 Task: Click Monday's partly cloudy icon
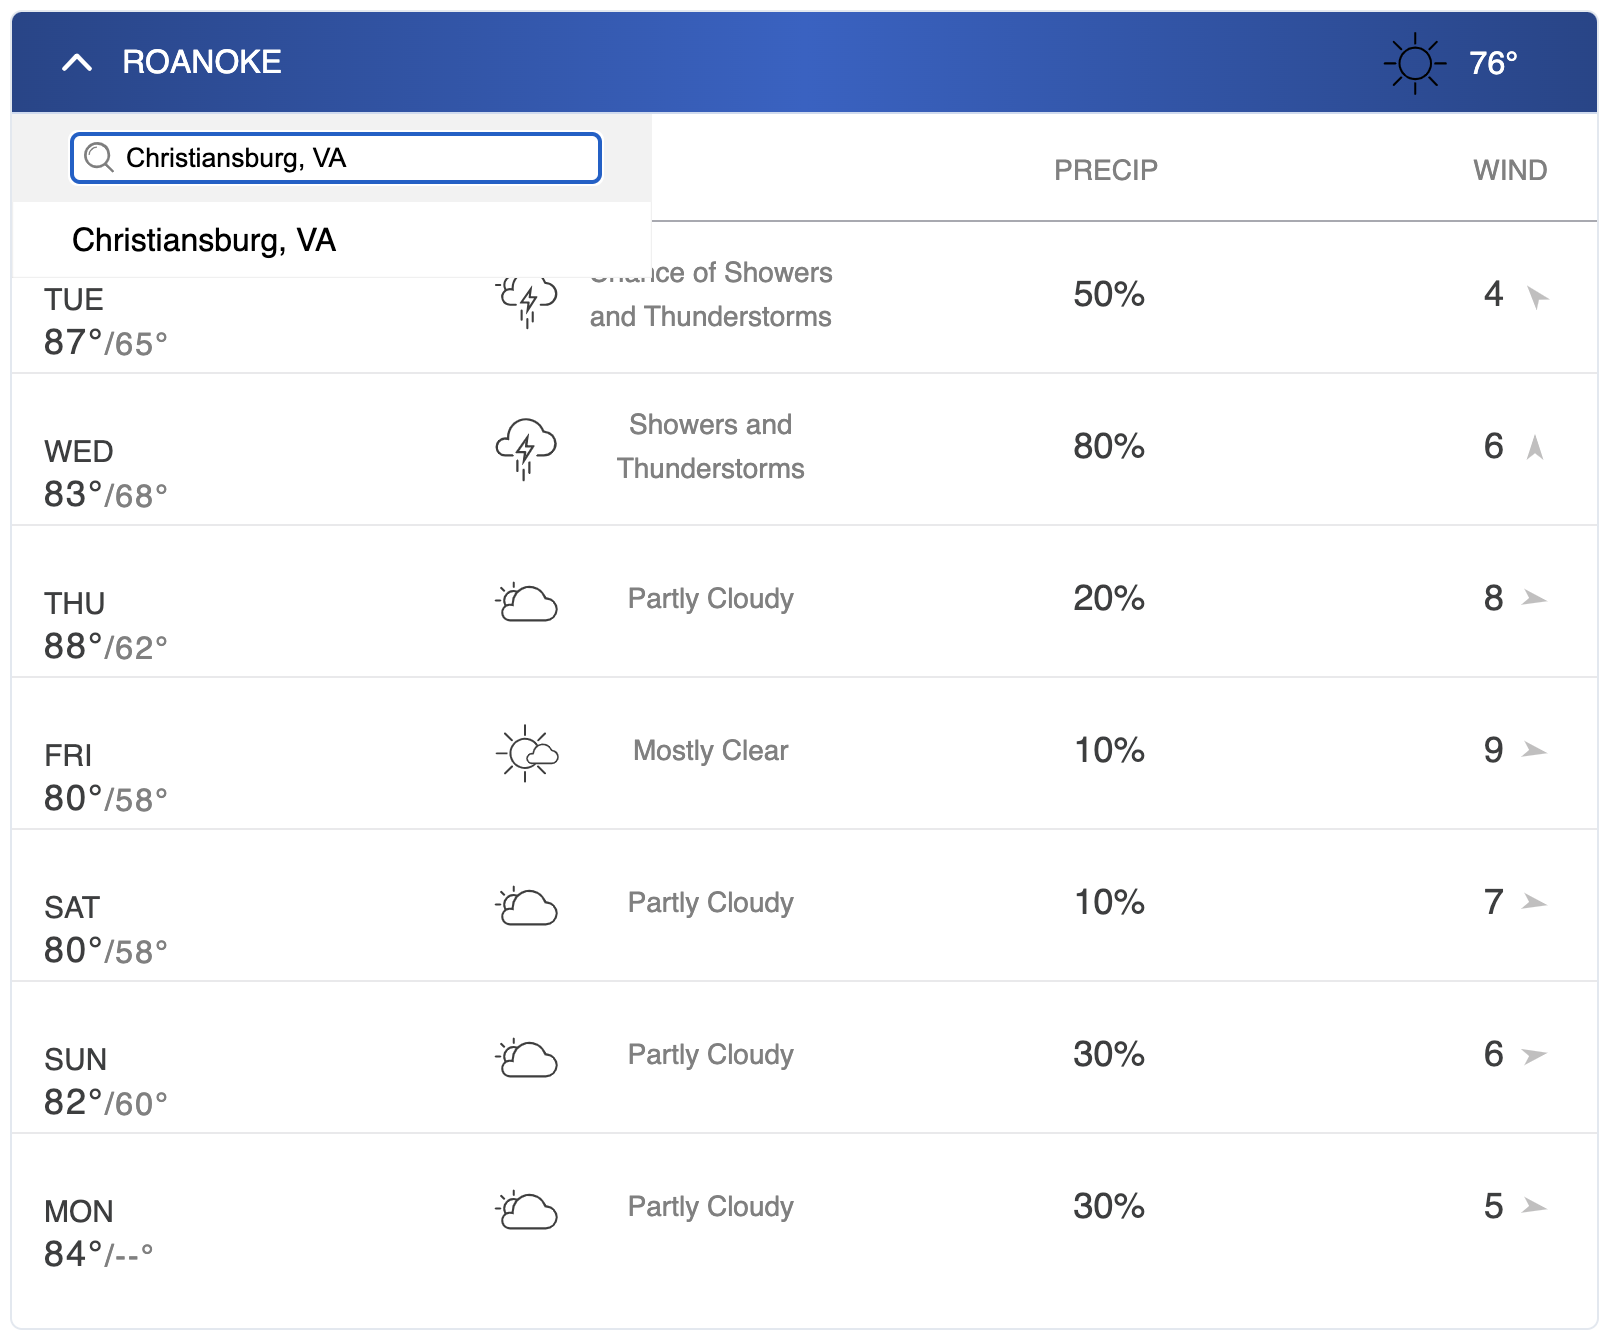[526, 1209]
